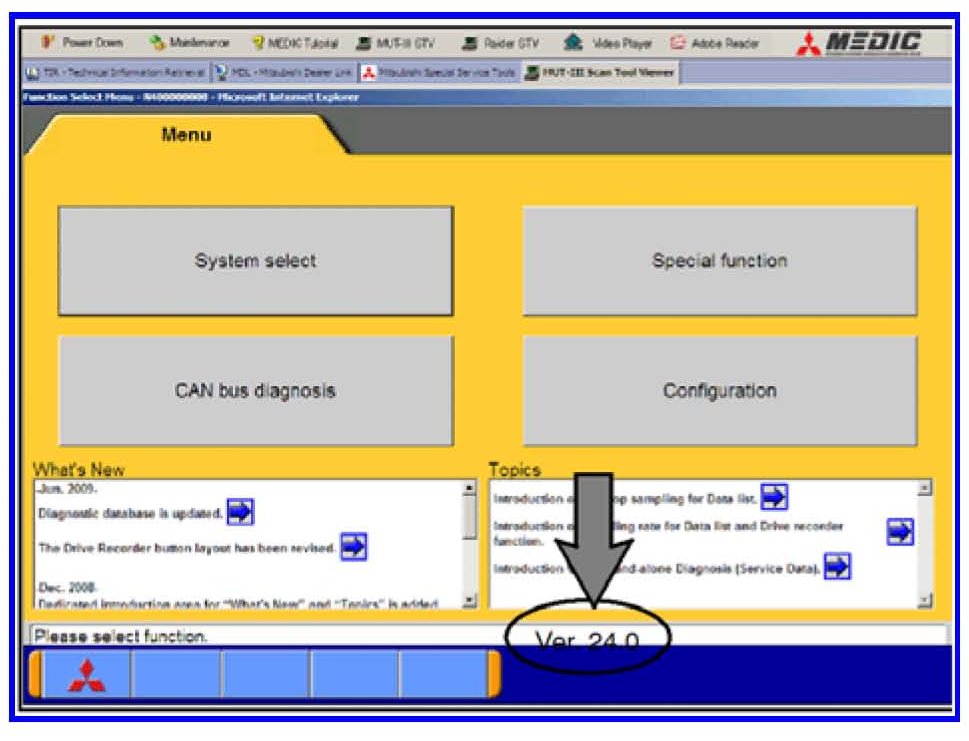Click the Special function button
Viewport: 969px width, 741px height.
coord(719,261)
